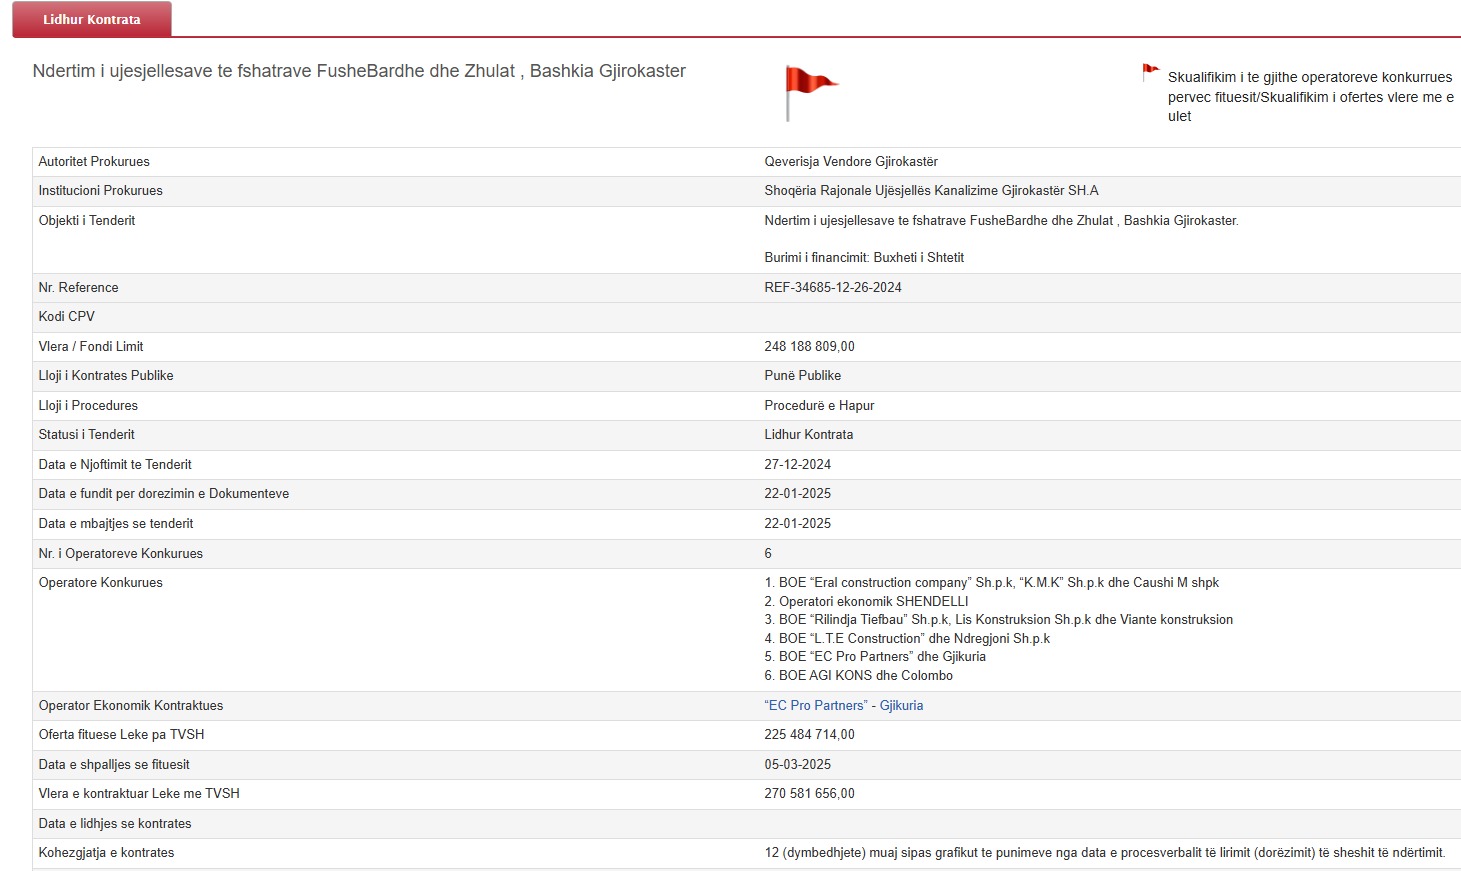Select the Skualifikim red flag description text

point(1311,96)
